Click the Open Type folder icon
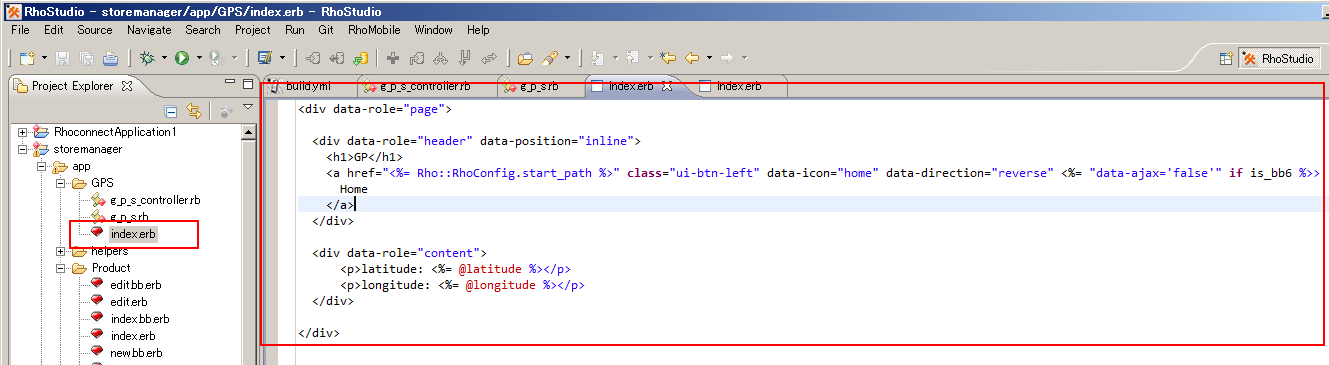Viewport: 1329px width, 365px height. (525, 58)
